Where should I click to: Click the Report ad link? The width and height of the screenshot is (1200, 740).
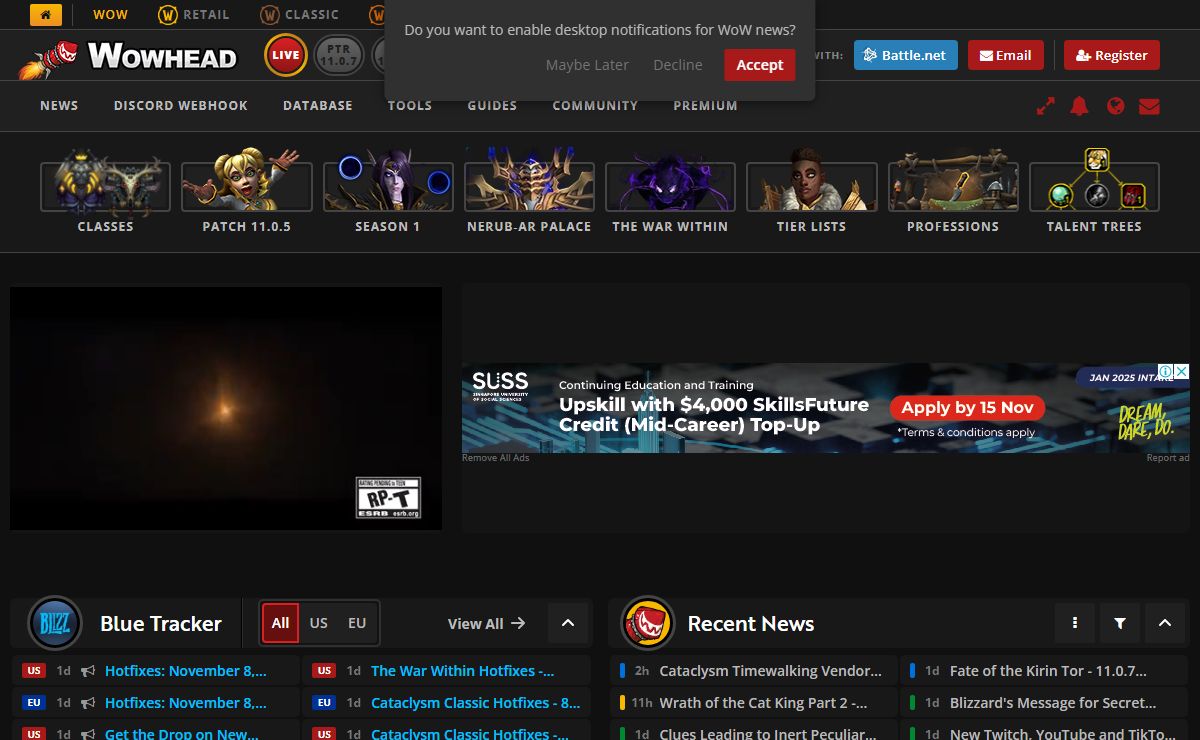coord(1168,458)
